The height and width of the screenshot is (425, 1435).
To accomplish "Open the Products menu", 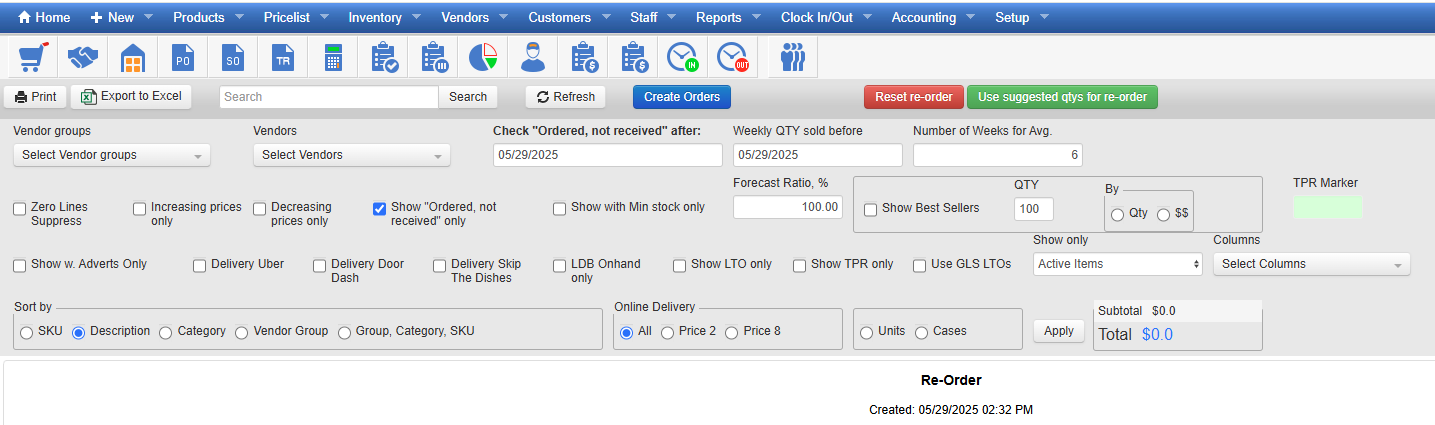I will tap(207, 17).
